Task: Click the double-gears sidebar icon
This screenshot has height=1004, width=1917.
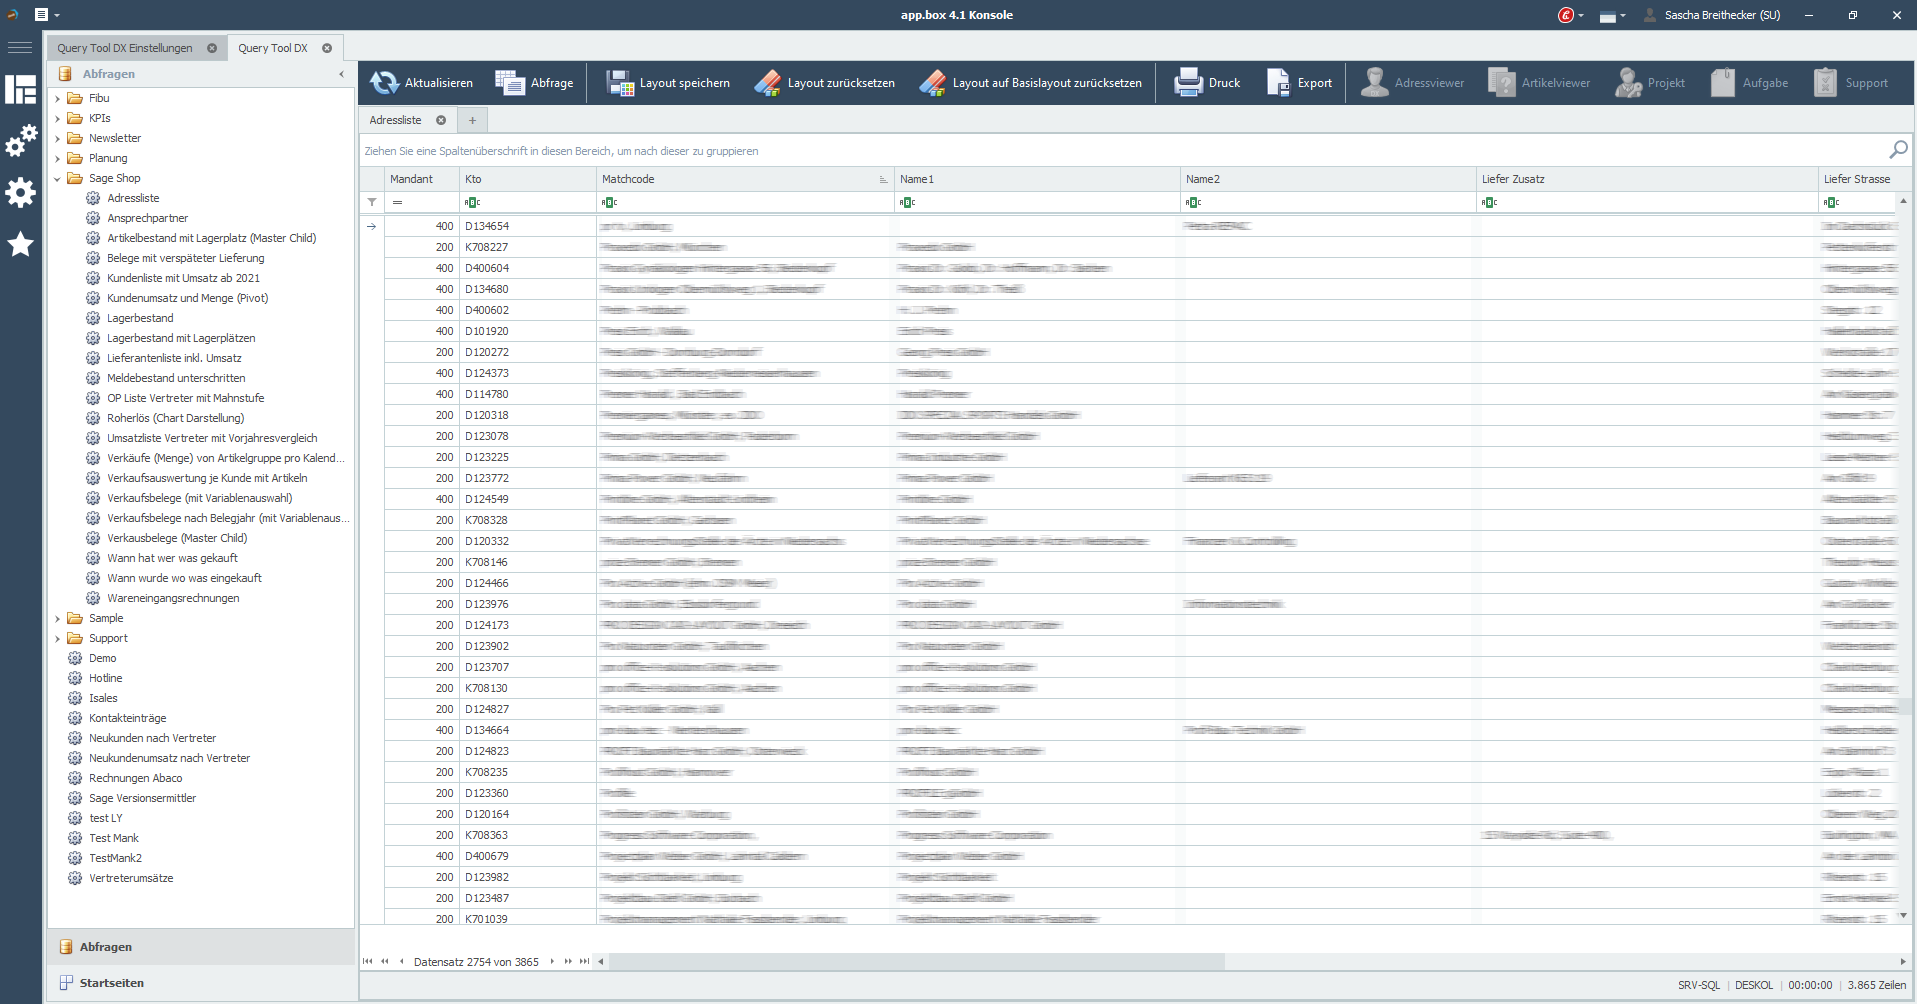Action: click(20, 141)
